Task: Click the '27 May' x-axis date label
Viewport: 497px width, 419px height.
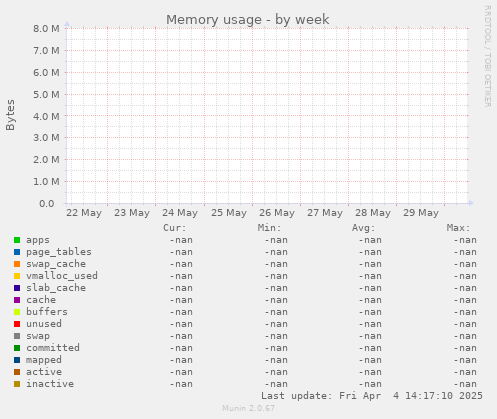Action: tap(325, 213)
